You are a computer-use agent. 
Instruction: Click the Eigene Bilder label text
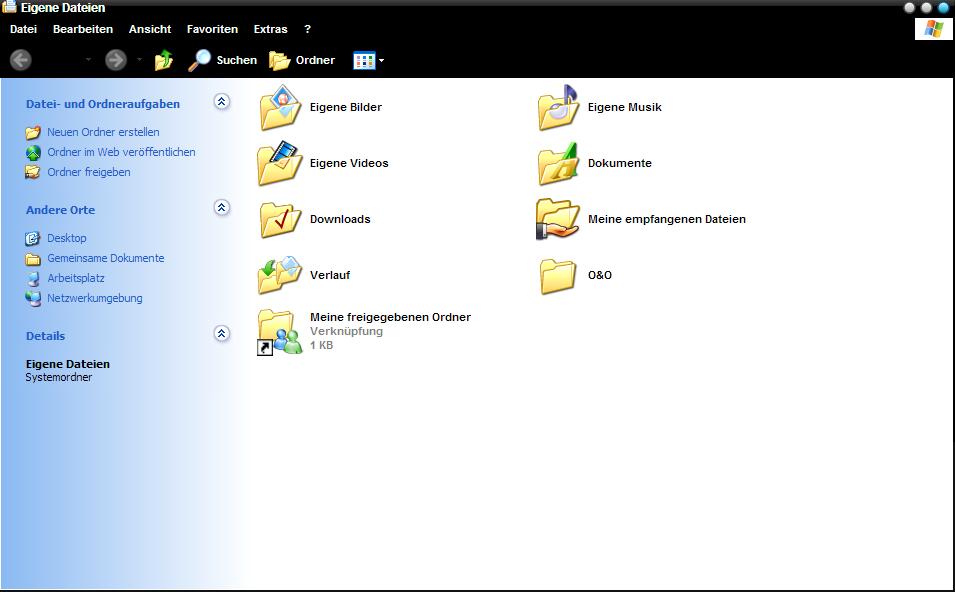coord(346,107)
